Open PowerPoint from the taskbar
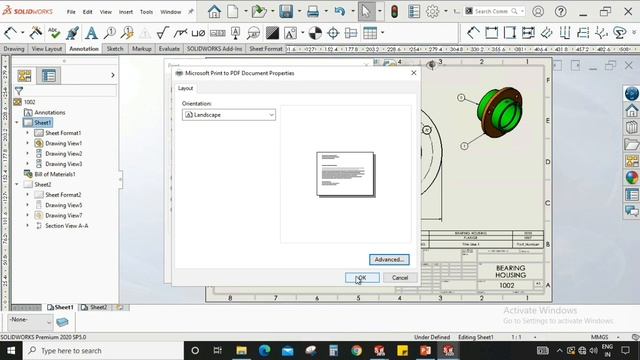Screen dimensions: 640x360 pyautogui.click(x=425, y=351)
